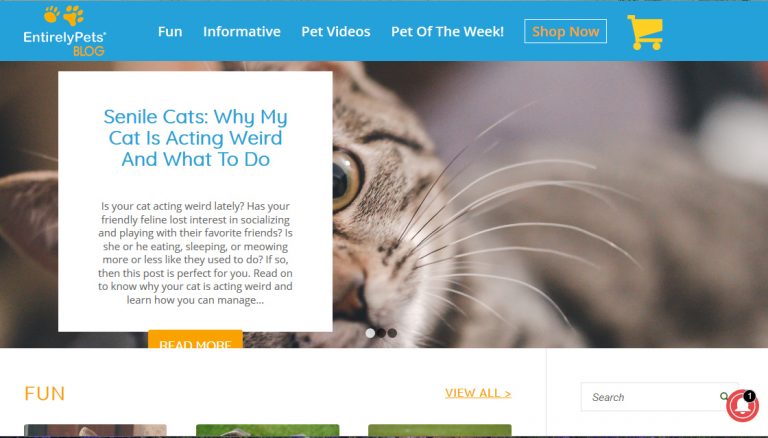Viewport: 768px width, 438px height.
Task: Click the red notification bell icon
Action: [x=743, y=406]
